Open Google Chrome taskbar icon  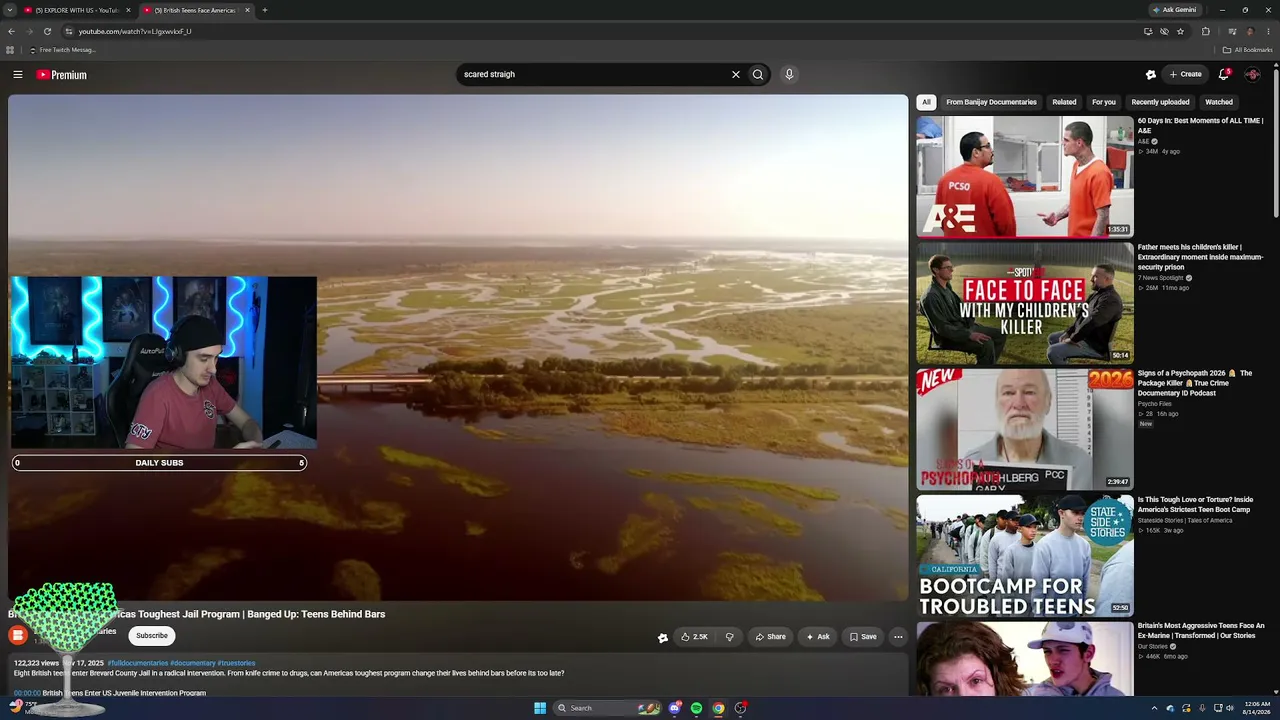click(x=718, y=708)
